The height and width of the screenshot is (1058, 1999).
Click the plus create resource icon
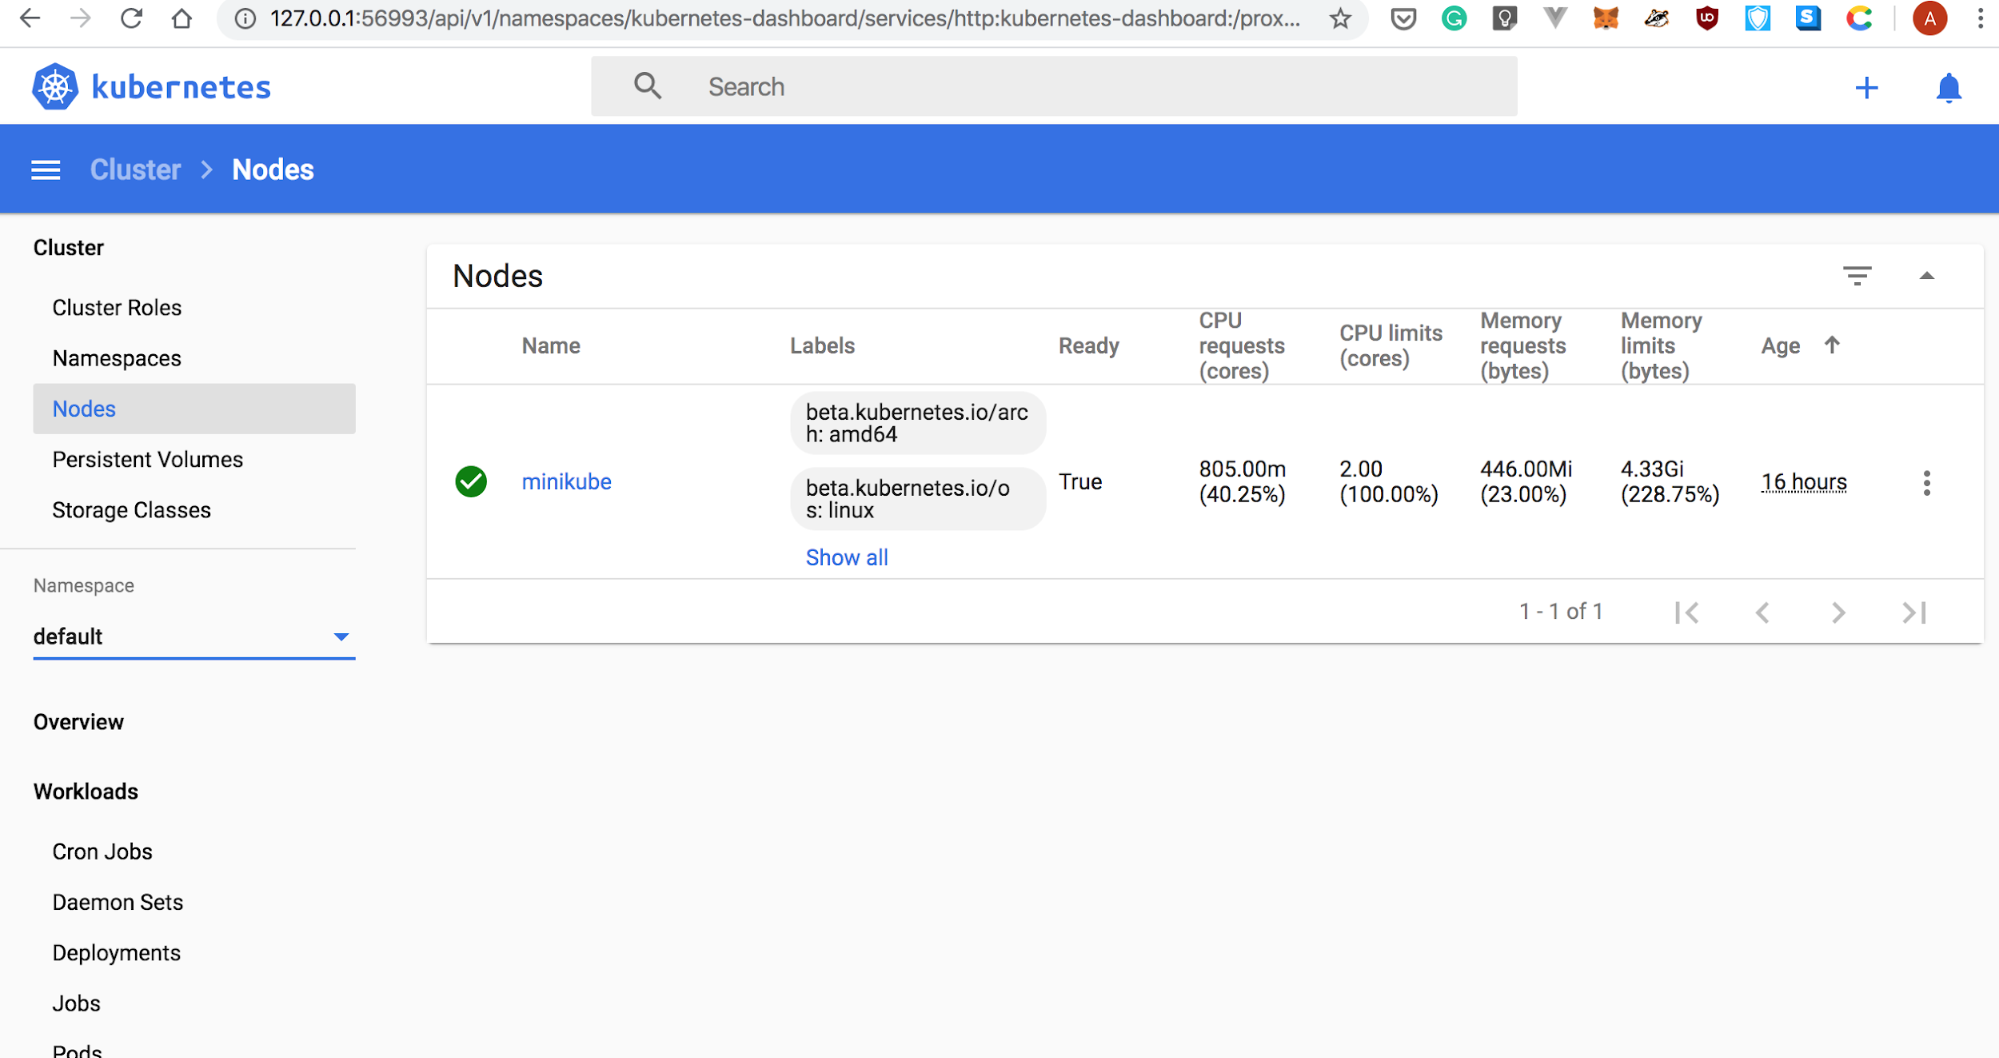1866,88
